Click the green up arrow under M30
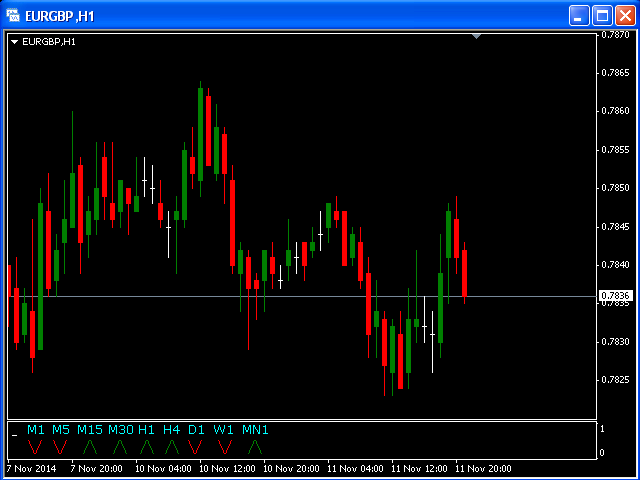 click(x=120, y=447)
